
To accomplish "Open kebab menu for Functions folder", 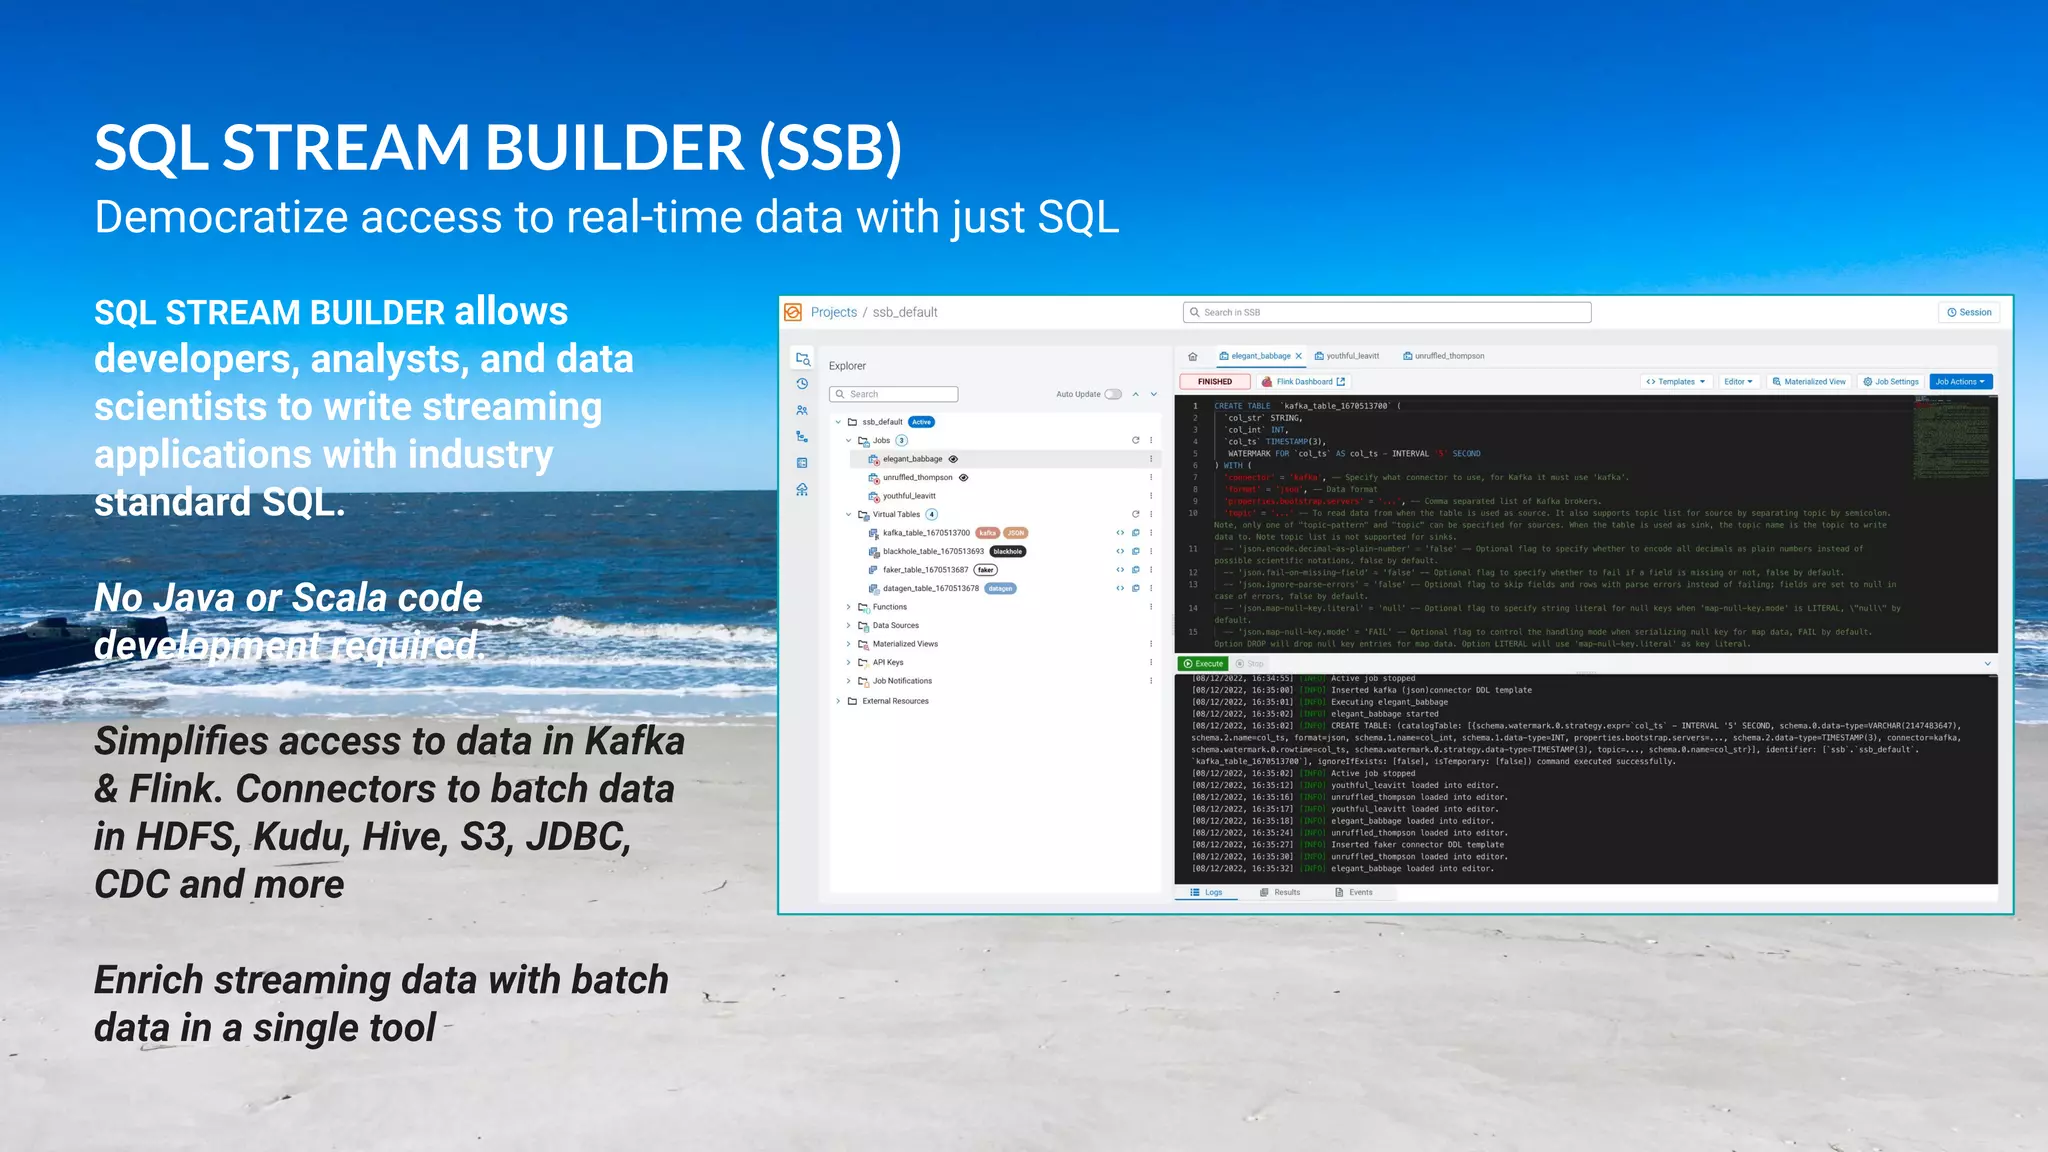I will [1151, 607].
